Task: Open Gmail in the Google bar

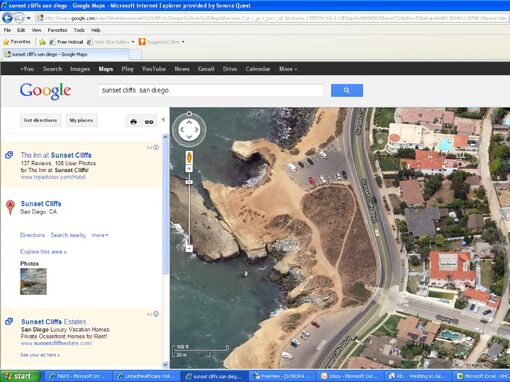Action: 206,69
